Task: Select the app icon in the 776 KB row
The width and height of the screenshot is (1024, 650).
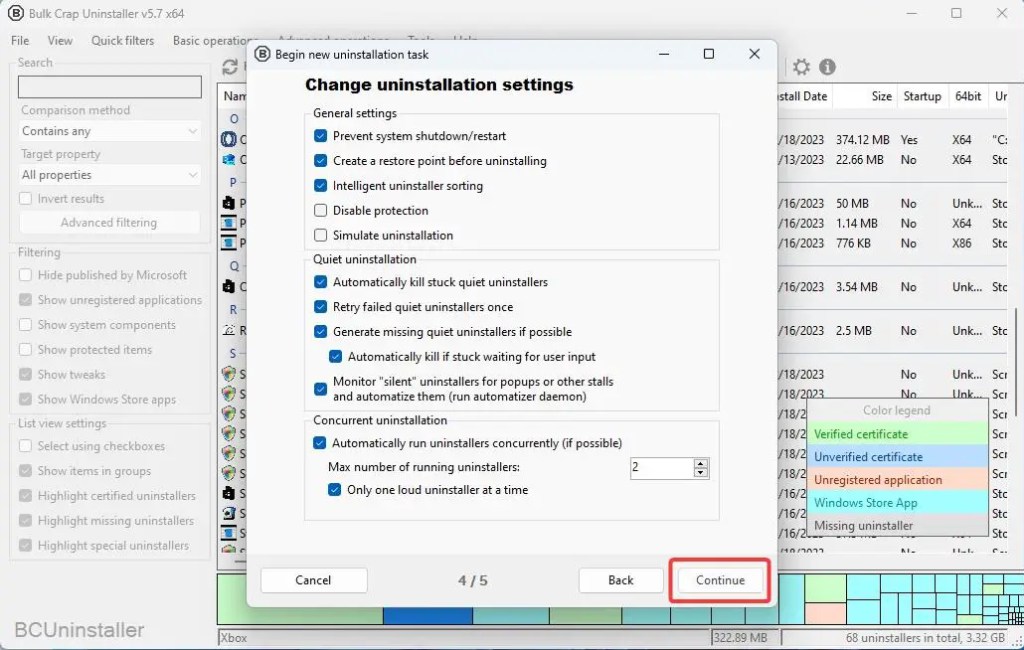Action: 229,243
